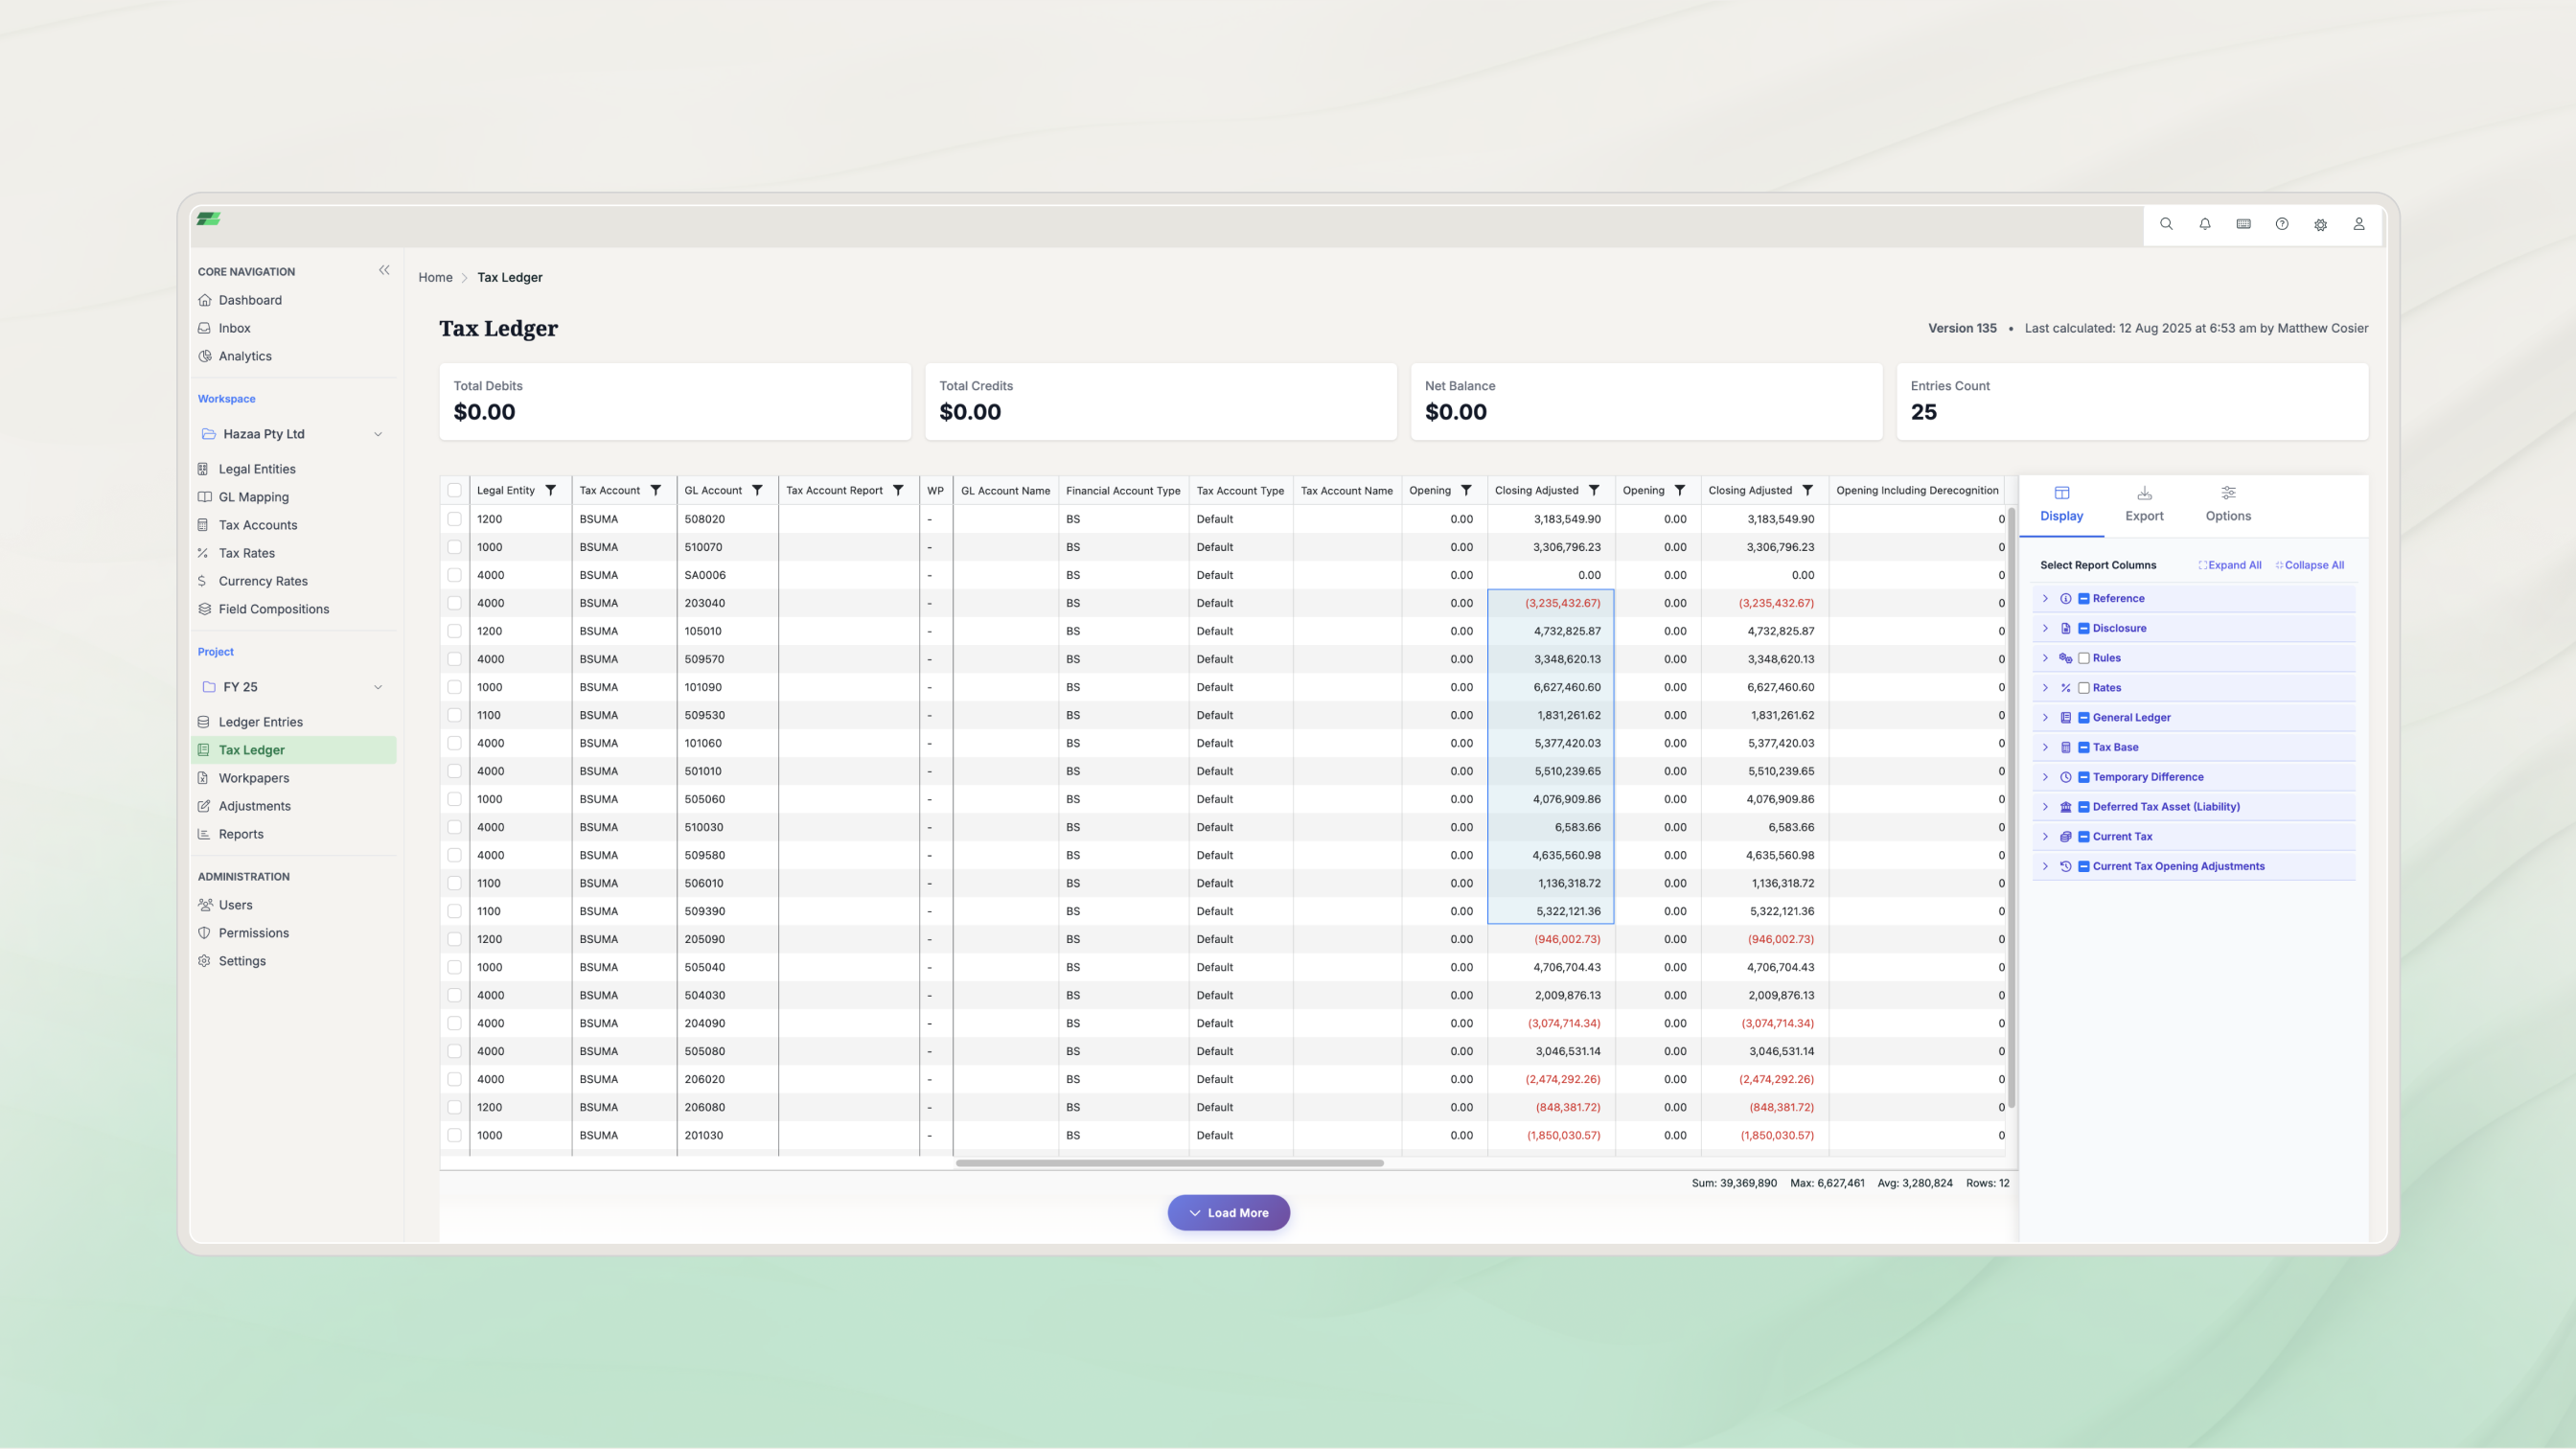Open the keyboard shortcuts icon

pyautogui.click(x=2243, y=224)
